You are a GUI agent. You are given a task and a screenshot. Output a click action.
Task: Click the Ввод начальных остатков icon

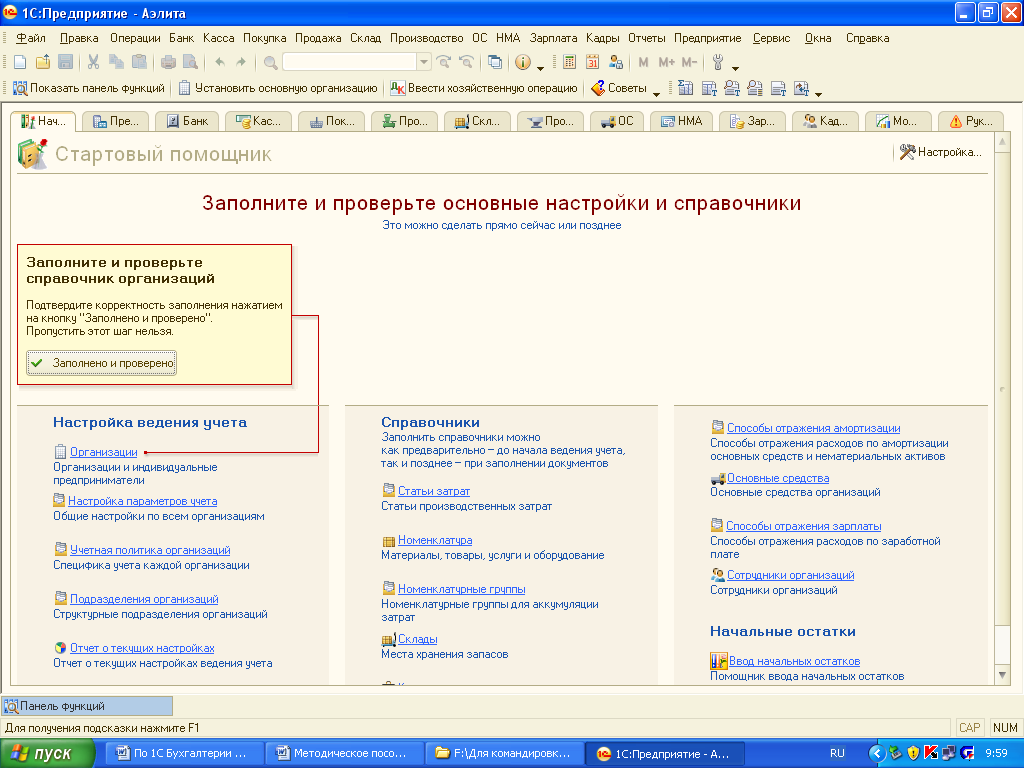[718, 661]
